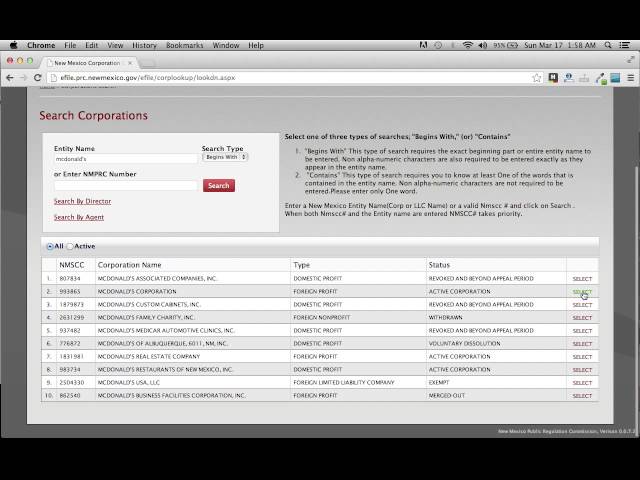Open the Bookmarks menu

[x=184, y=45]
